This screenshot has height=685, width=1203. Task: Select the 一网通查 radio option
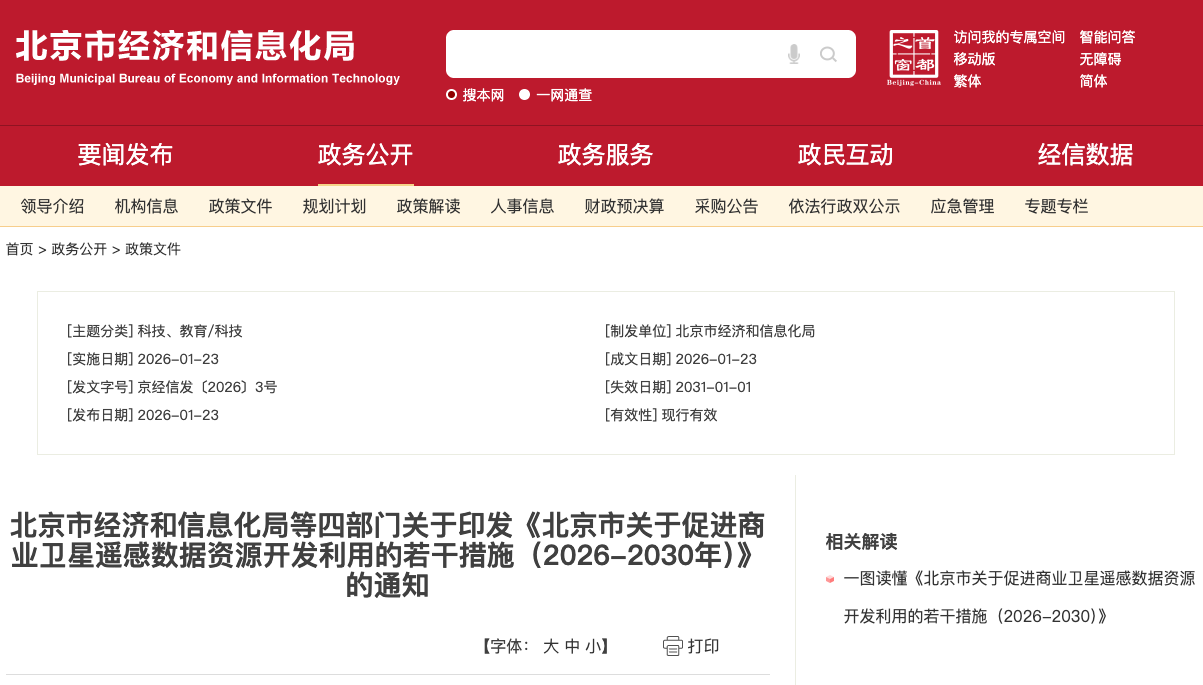[525, 95]
